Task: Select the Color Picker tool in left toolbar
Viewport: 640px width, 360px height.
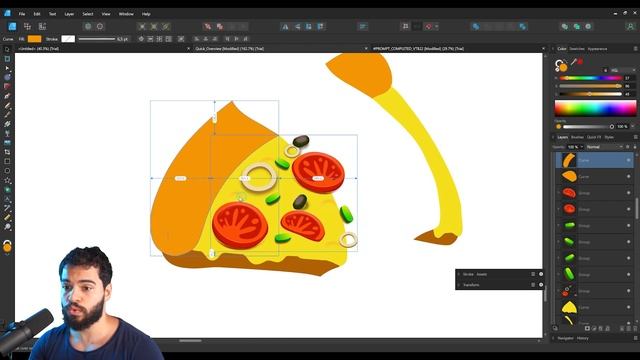Action: coord(7,208)
